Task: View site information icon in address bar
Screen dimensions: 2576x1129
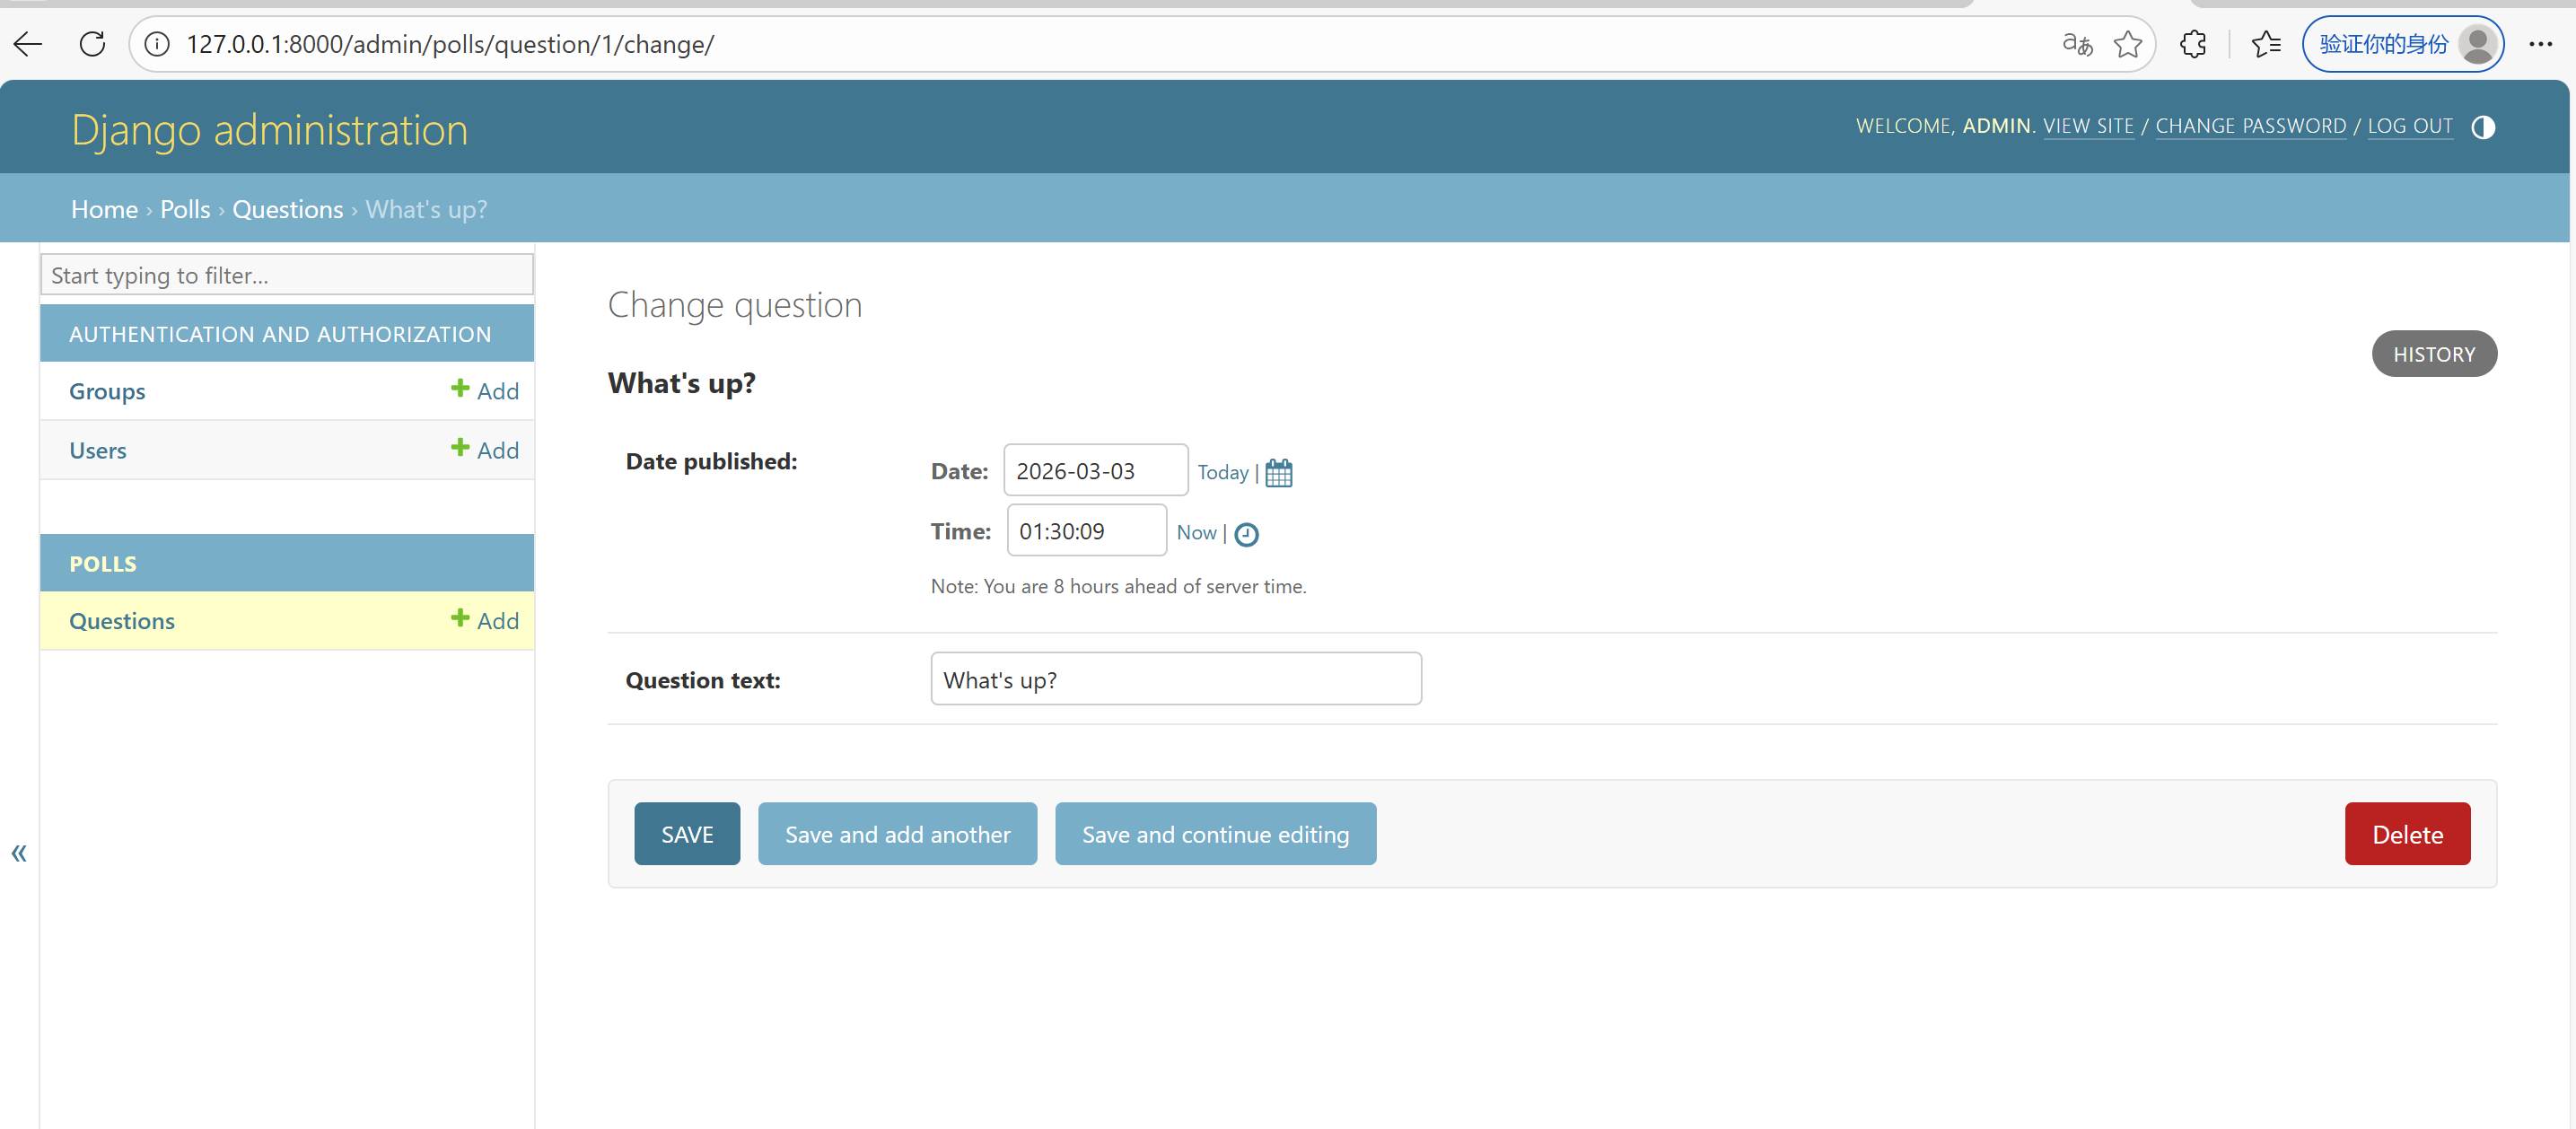Action: [157, 44]
